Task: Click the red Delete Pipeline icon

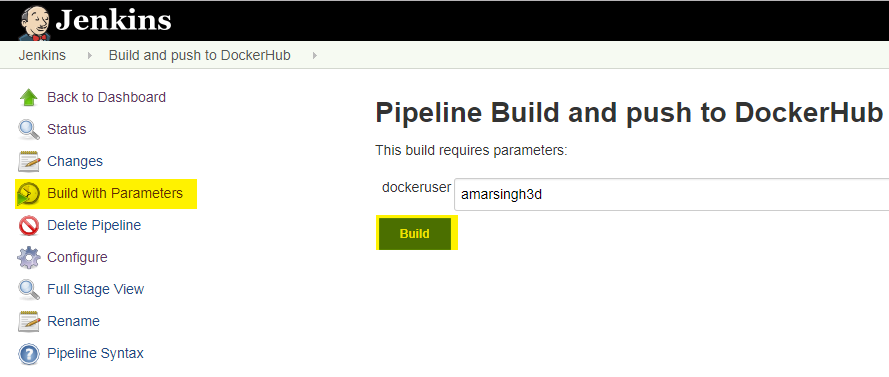Action: pyautogui.click(x=28, y=226)
